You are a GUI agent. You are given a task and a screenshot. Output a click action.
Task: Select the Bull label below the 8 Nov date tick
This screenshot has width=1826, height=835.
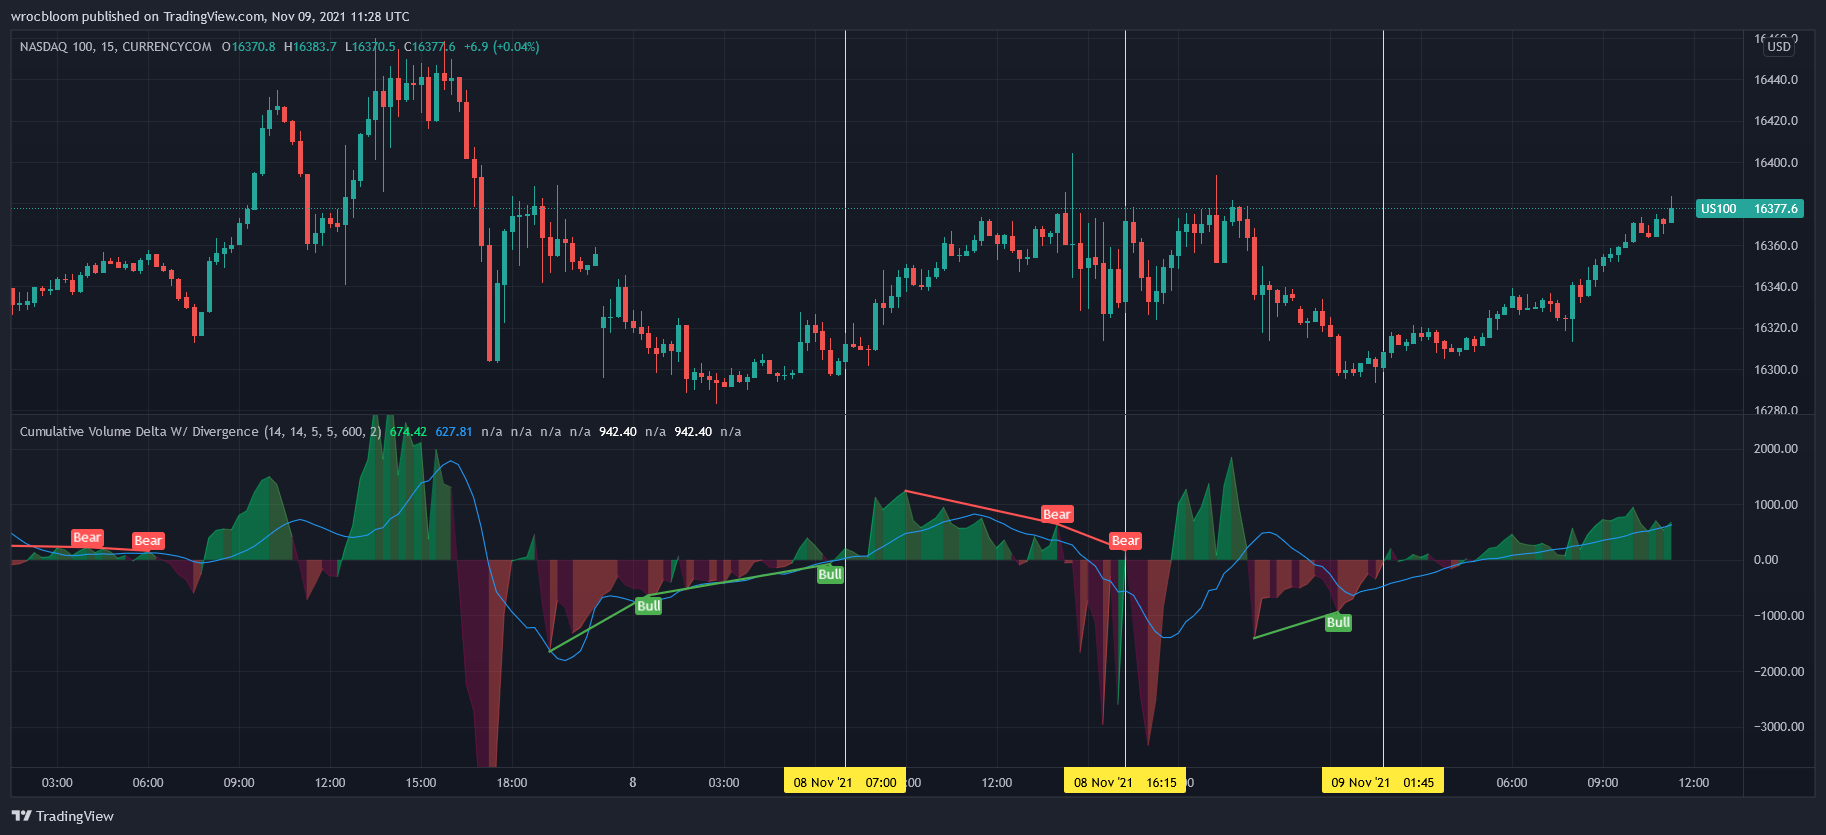648,606
